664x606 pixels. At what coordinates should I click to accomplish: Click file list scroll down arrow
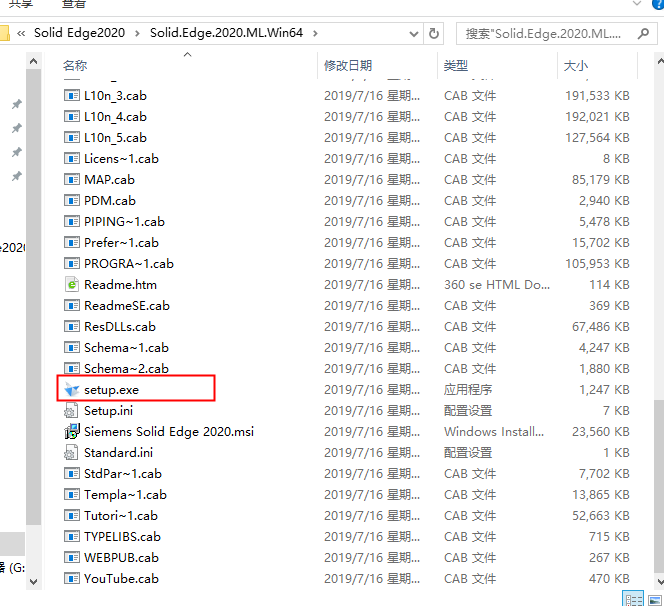659,581
